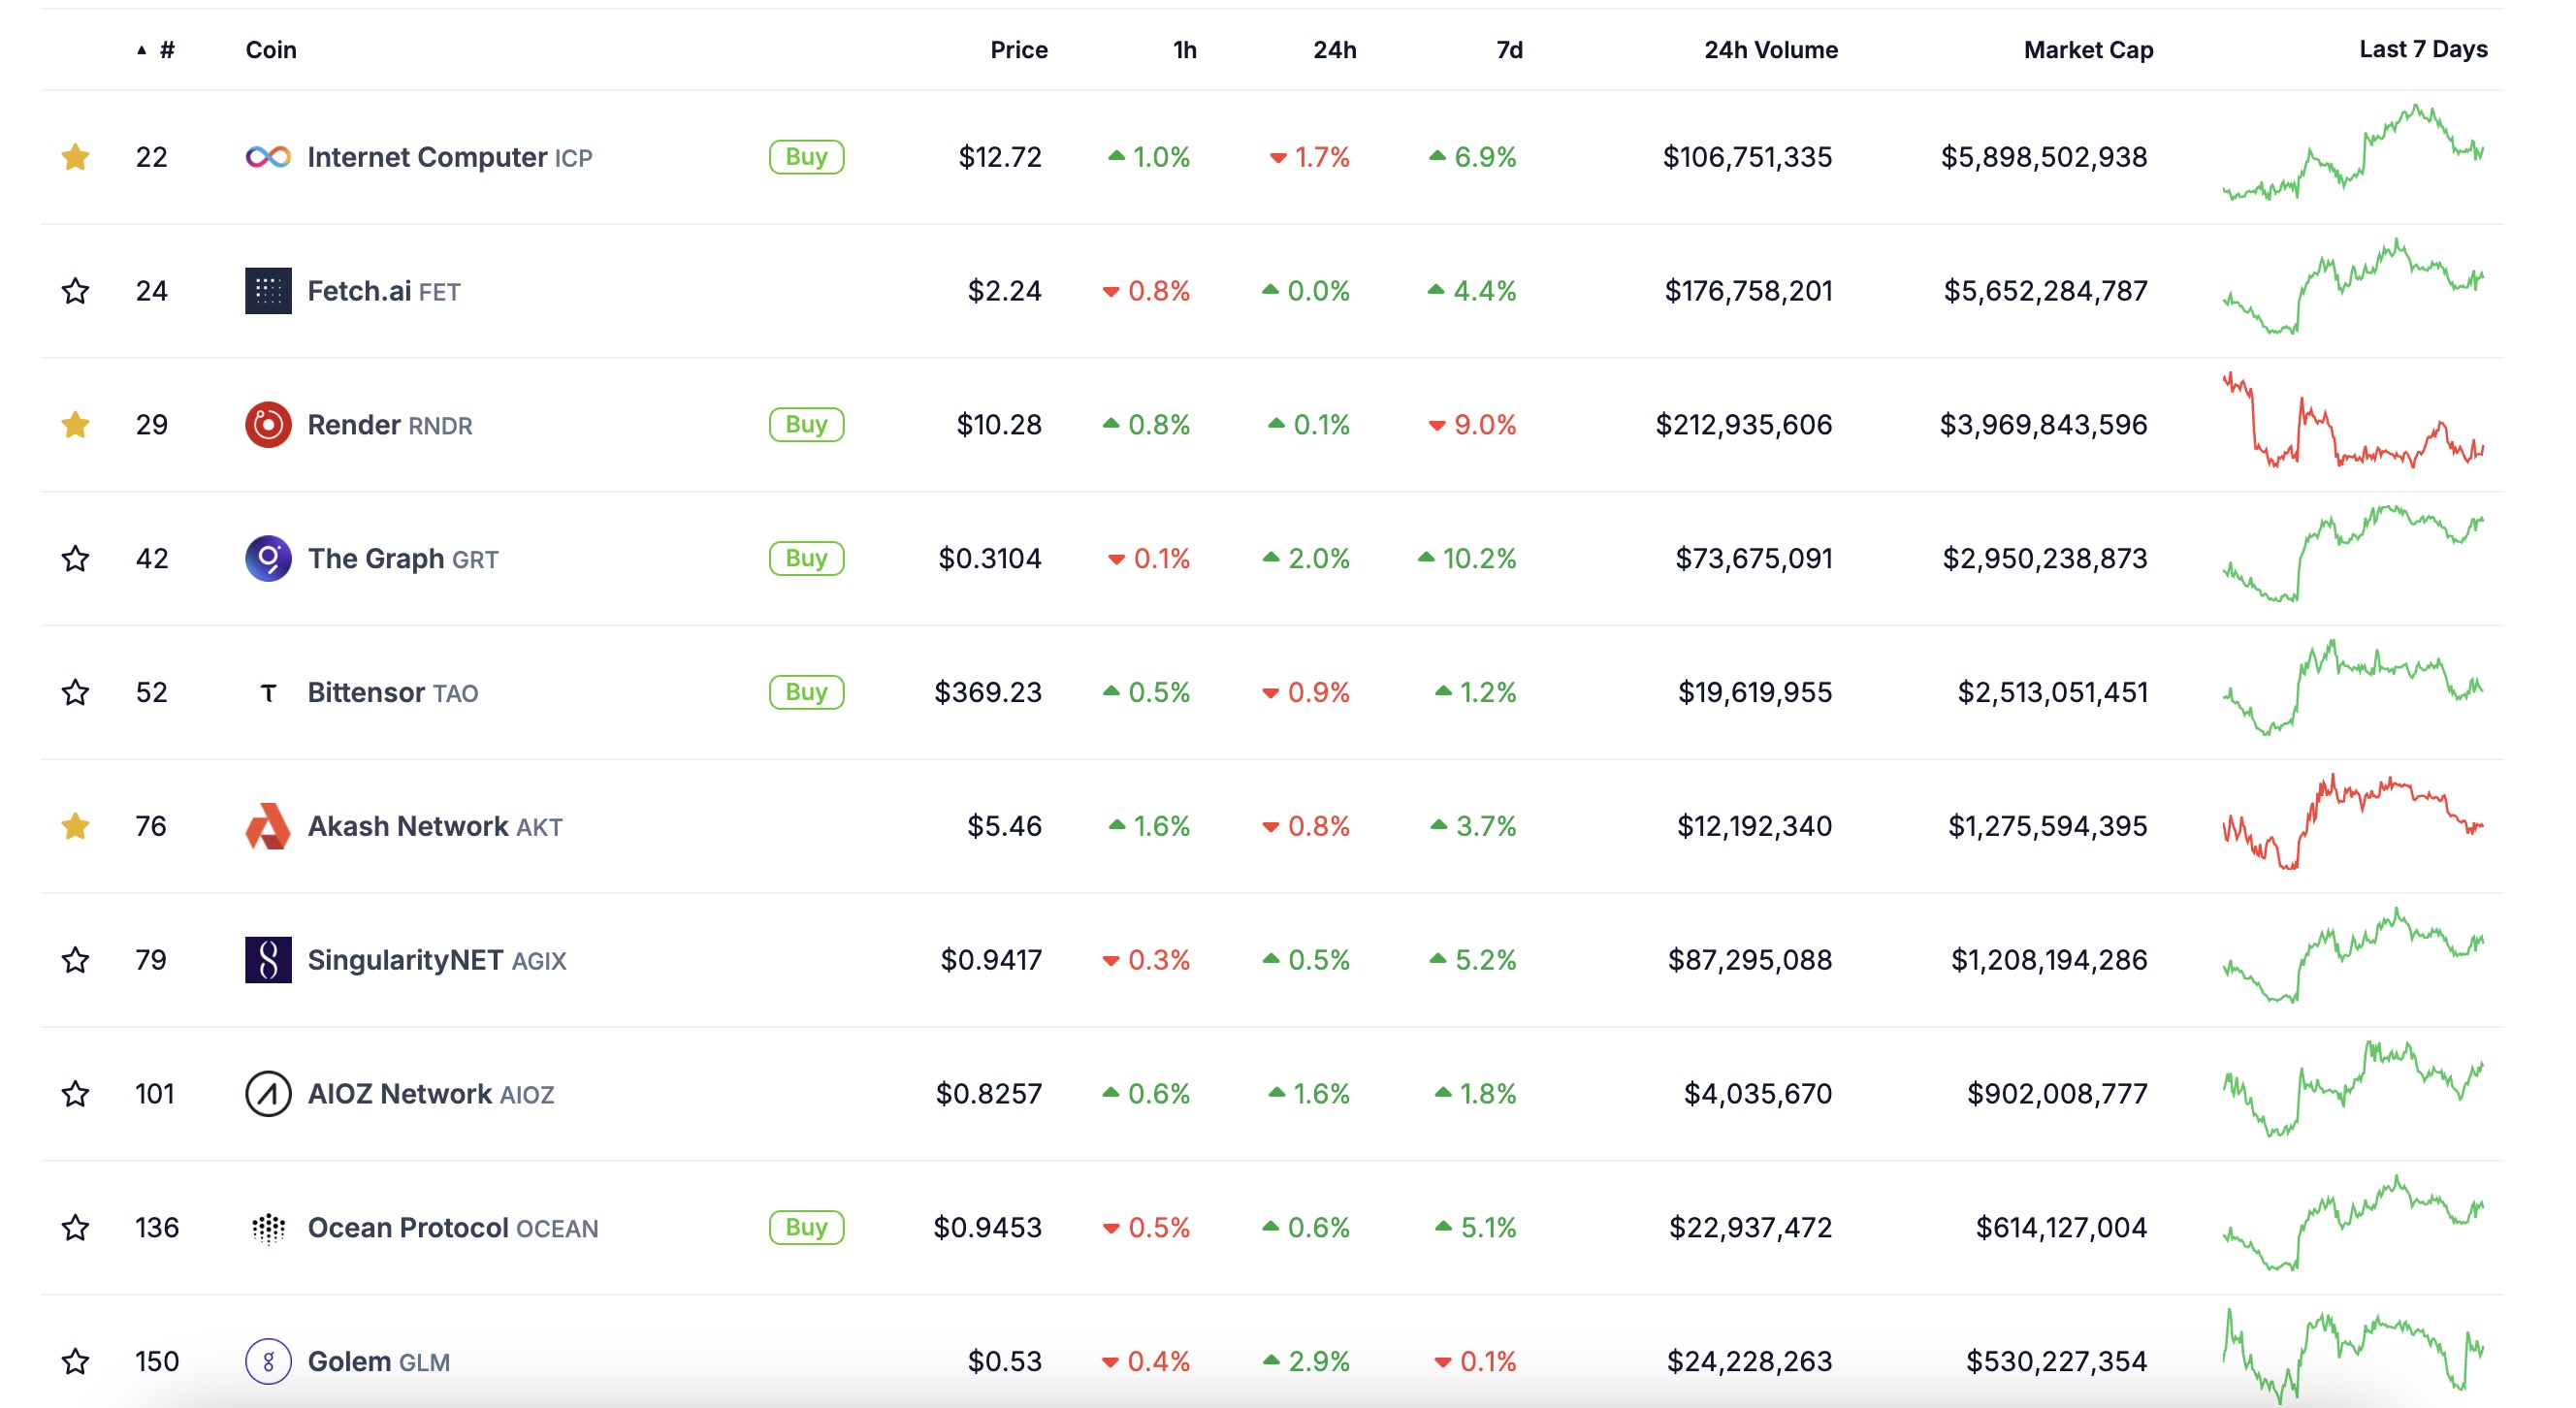Open Akash Network red sparkline chart
Image resolution: width=2576 pixels, height=1408 pixels.
coord(2353,821)
